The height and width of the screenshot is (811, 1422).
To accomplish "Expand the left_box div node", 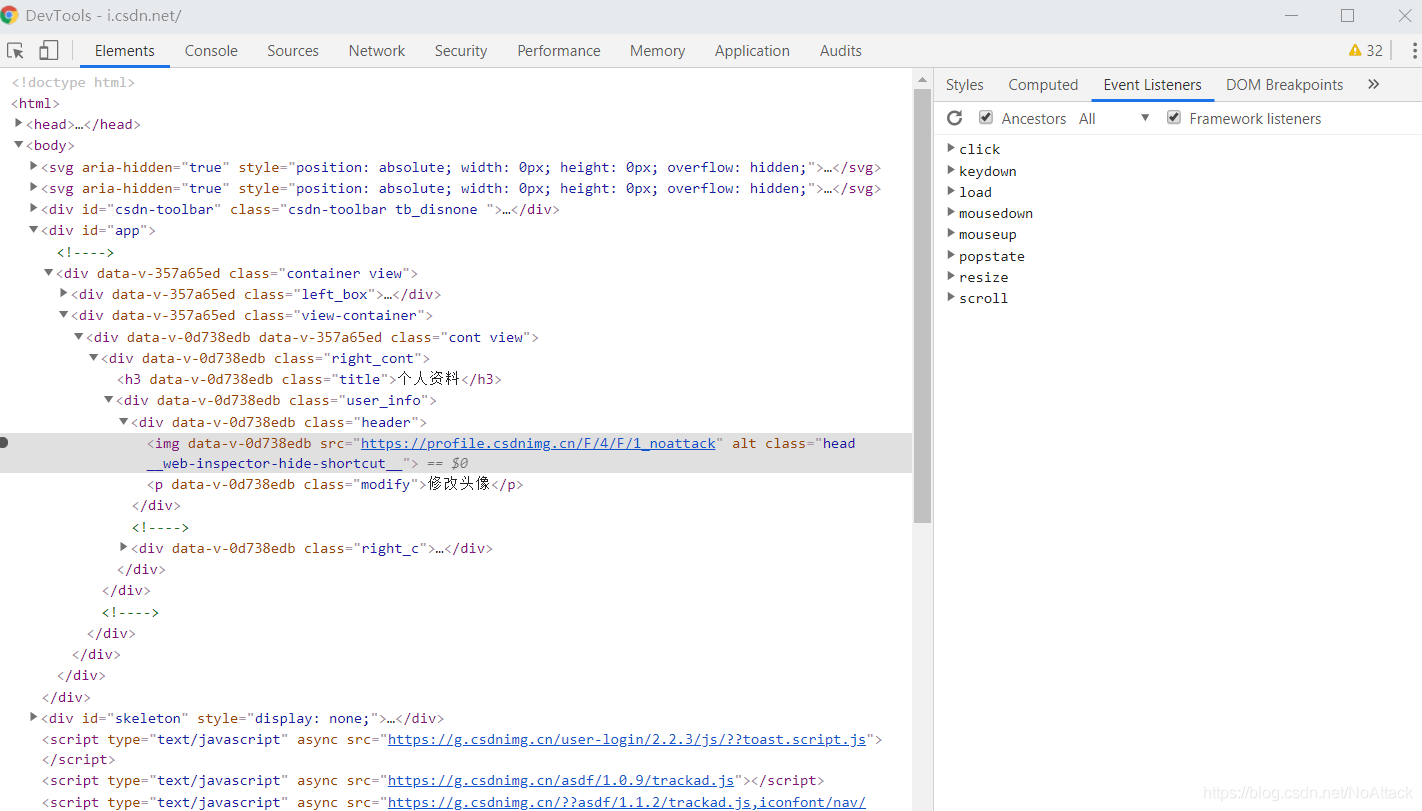I will coord(64,294).
